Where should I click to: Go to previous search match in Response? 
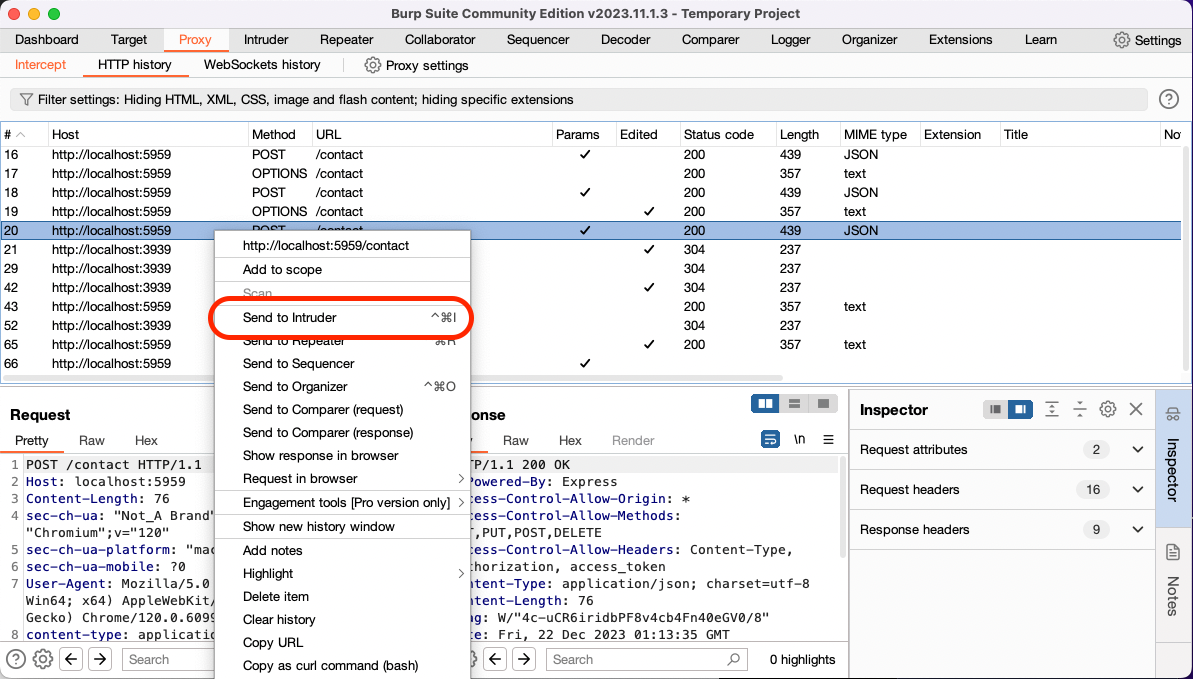[x=495, y=659]
